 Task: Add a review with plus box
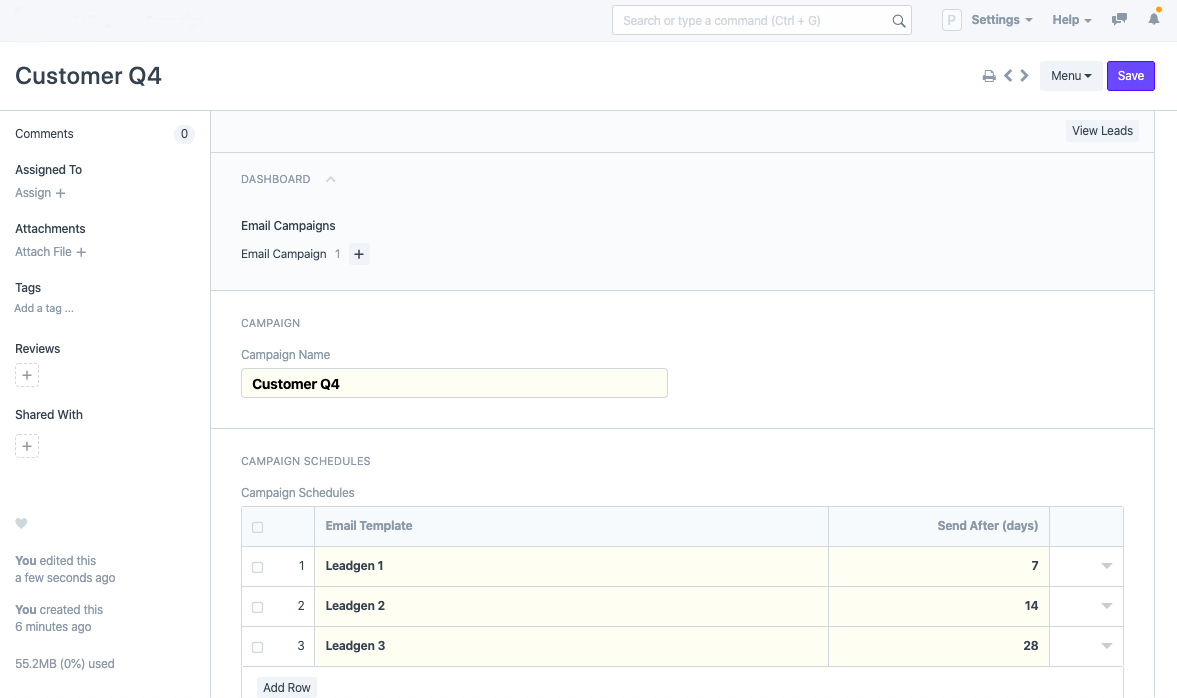(x=27, y=376)
